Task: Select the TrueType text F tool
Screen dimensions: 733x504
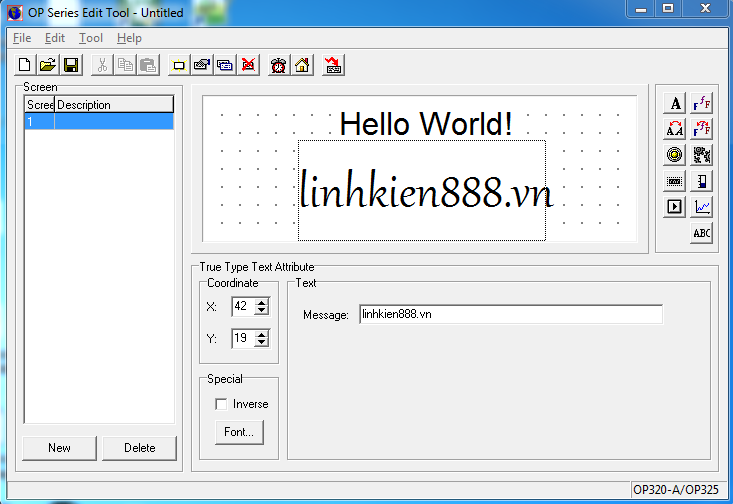Action: pyautogui.click(x=702, y=103)
